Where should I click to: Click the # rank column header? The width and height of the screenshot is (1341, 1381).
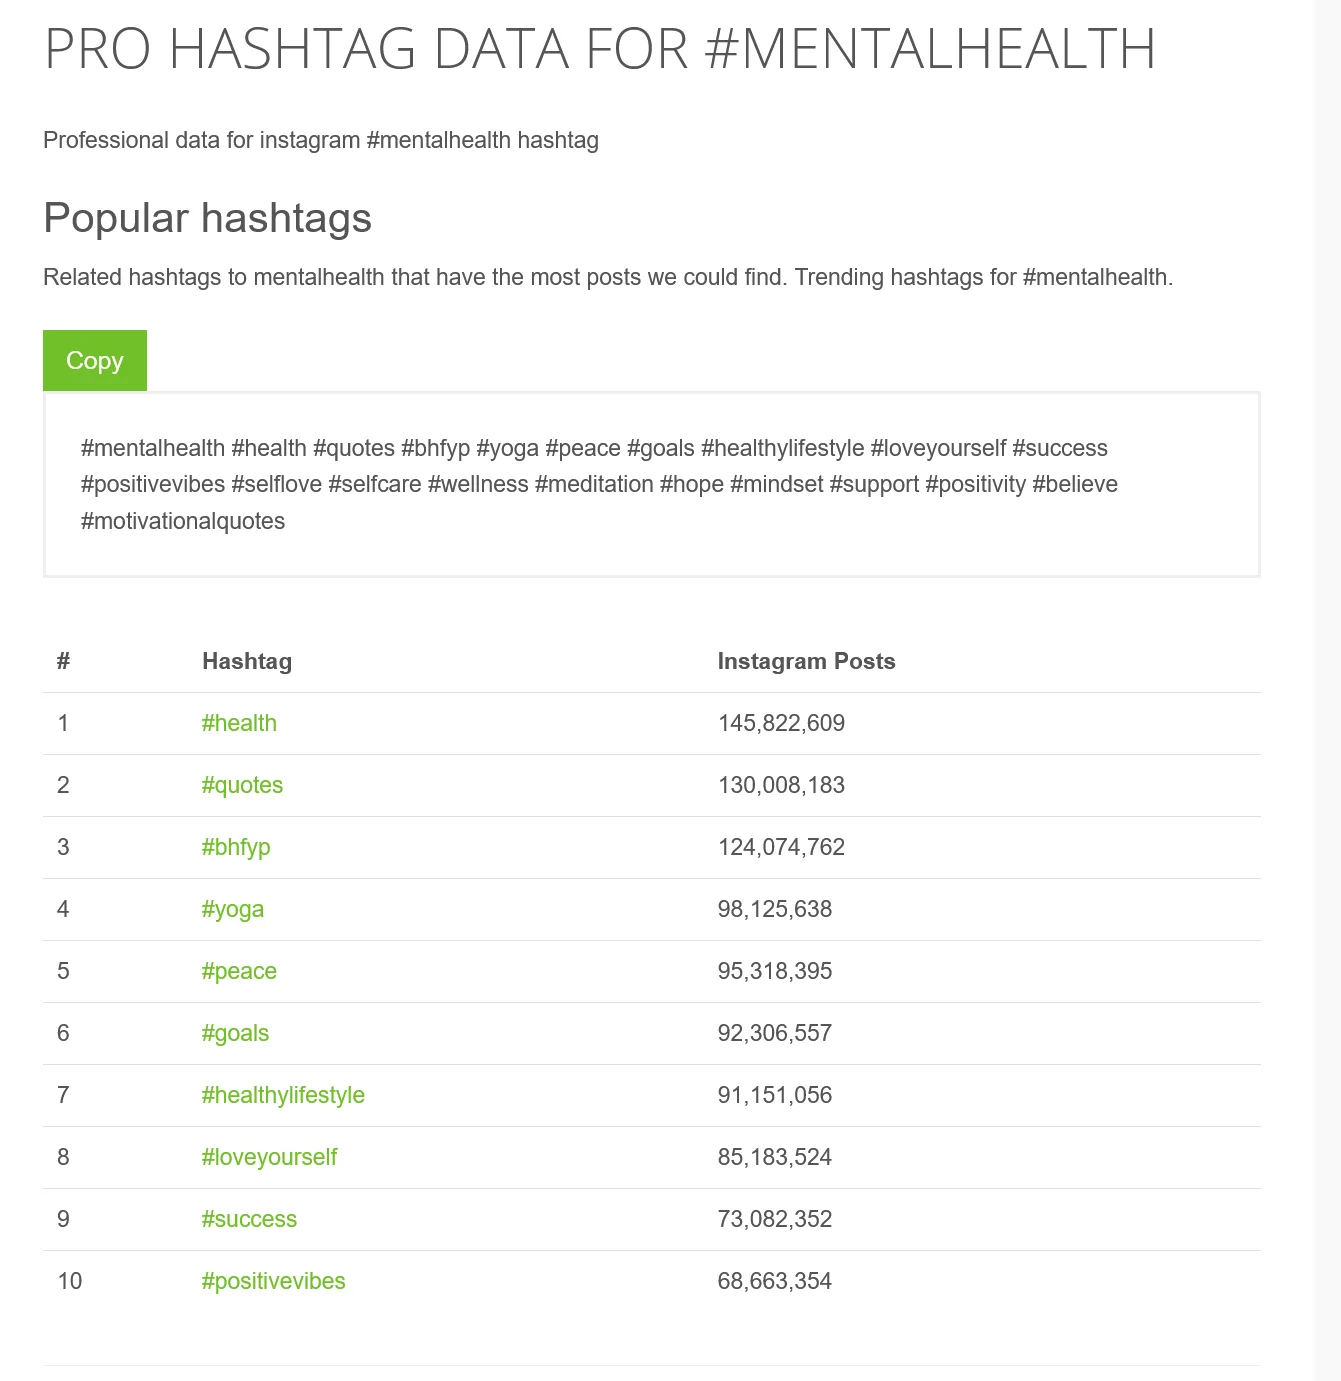pyautogui.click(x=63, y=661)
